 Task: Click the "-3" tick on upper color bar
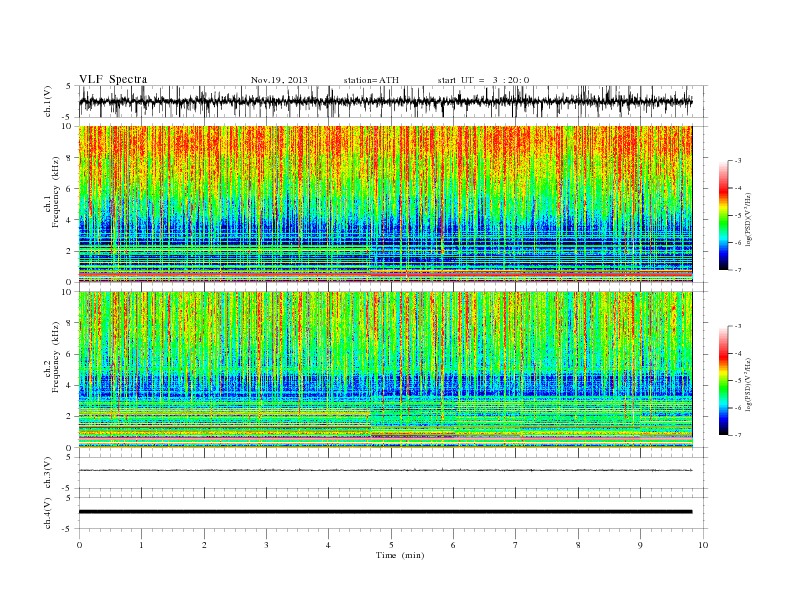[x=737, y=161]
